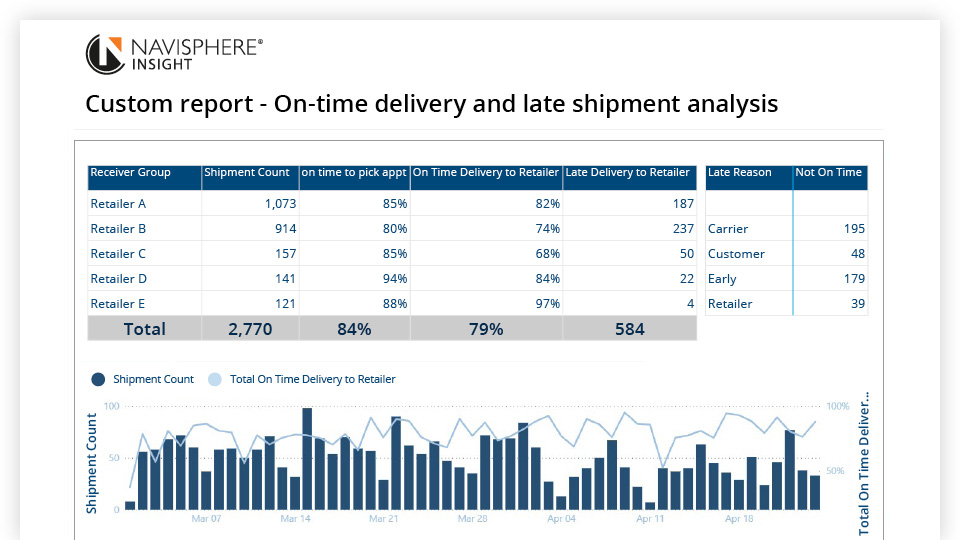Click the on time to pick appt header
The width and height of the screenshot is (960, 540).
[x=354, y=173]
